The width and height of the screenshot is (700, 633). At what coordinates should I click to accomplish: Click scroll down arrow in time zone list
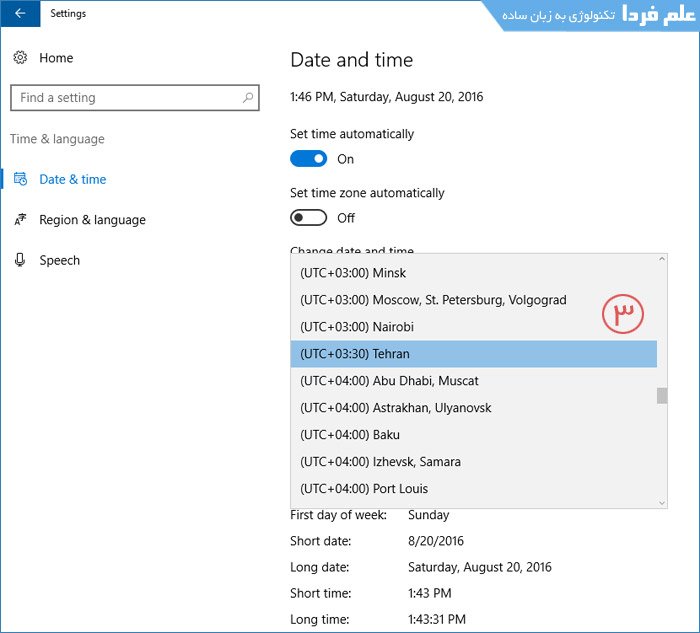pyautogui.click(x=661, y=502)
